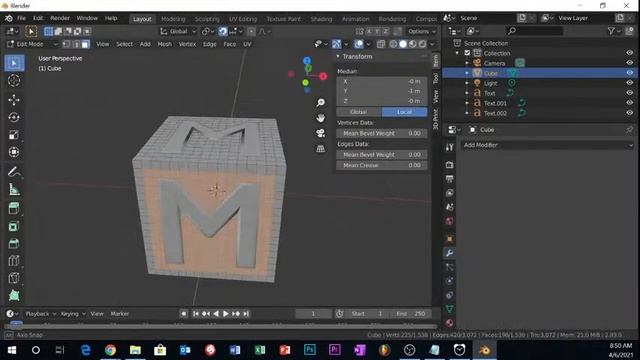Switch perspective/orthographic grid icon
Viewport: 640px width, 360px height.
point(321,149)
